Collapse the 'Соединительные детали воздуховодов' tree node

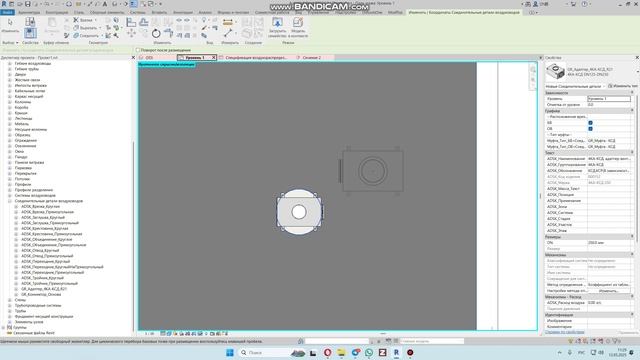tap(9, 201)
